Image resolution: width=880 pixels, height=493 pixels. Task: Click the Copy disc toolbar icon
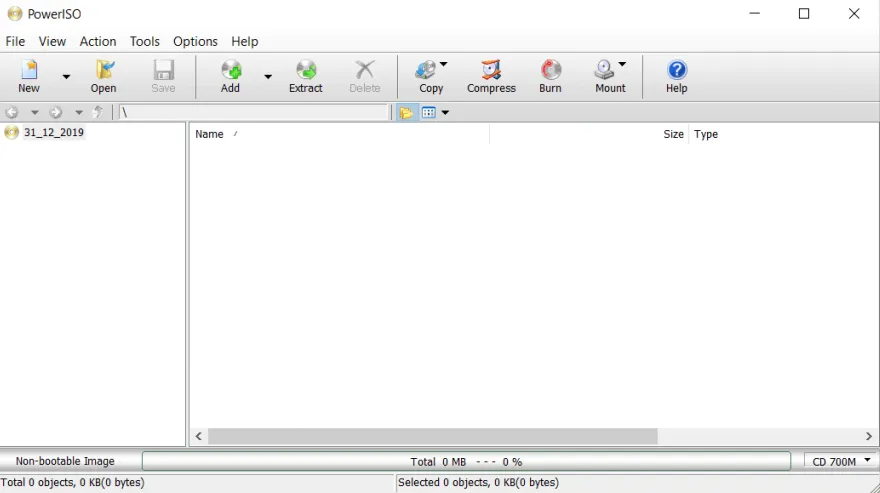click(426, 70)
